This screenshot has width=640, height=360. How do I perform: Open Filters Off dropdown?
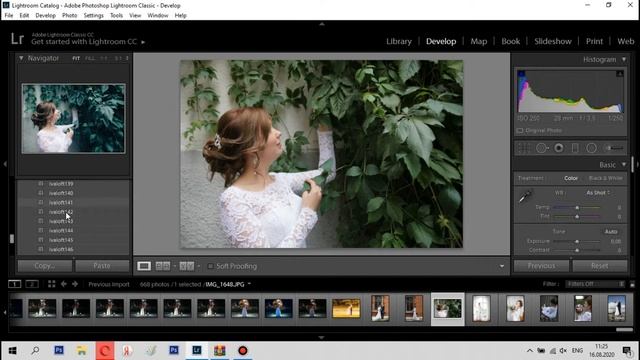tap(594, 284)
